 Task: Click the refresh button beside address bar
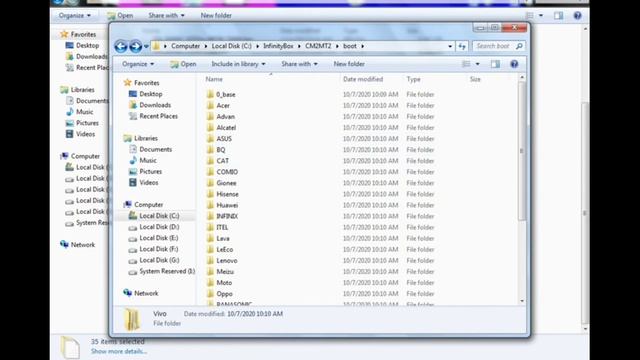(462, 46)
